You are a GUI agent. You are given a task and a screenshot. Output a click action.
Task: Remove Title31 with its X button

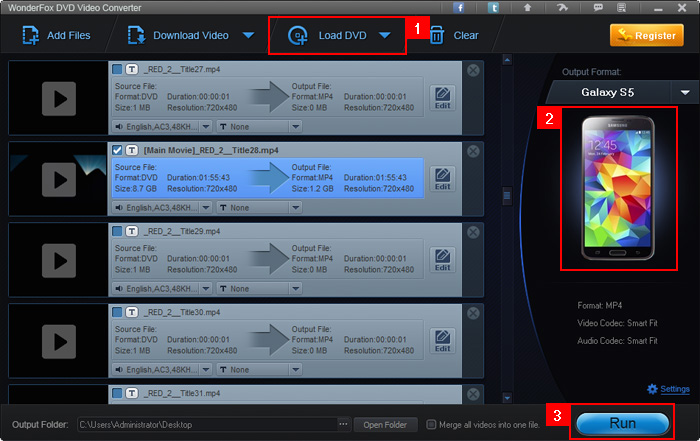pos(473,394)
